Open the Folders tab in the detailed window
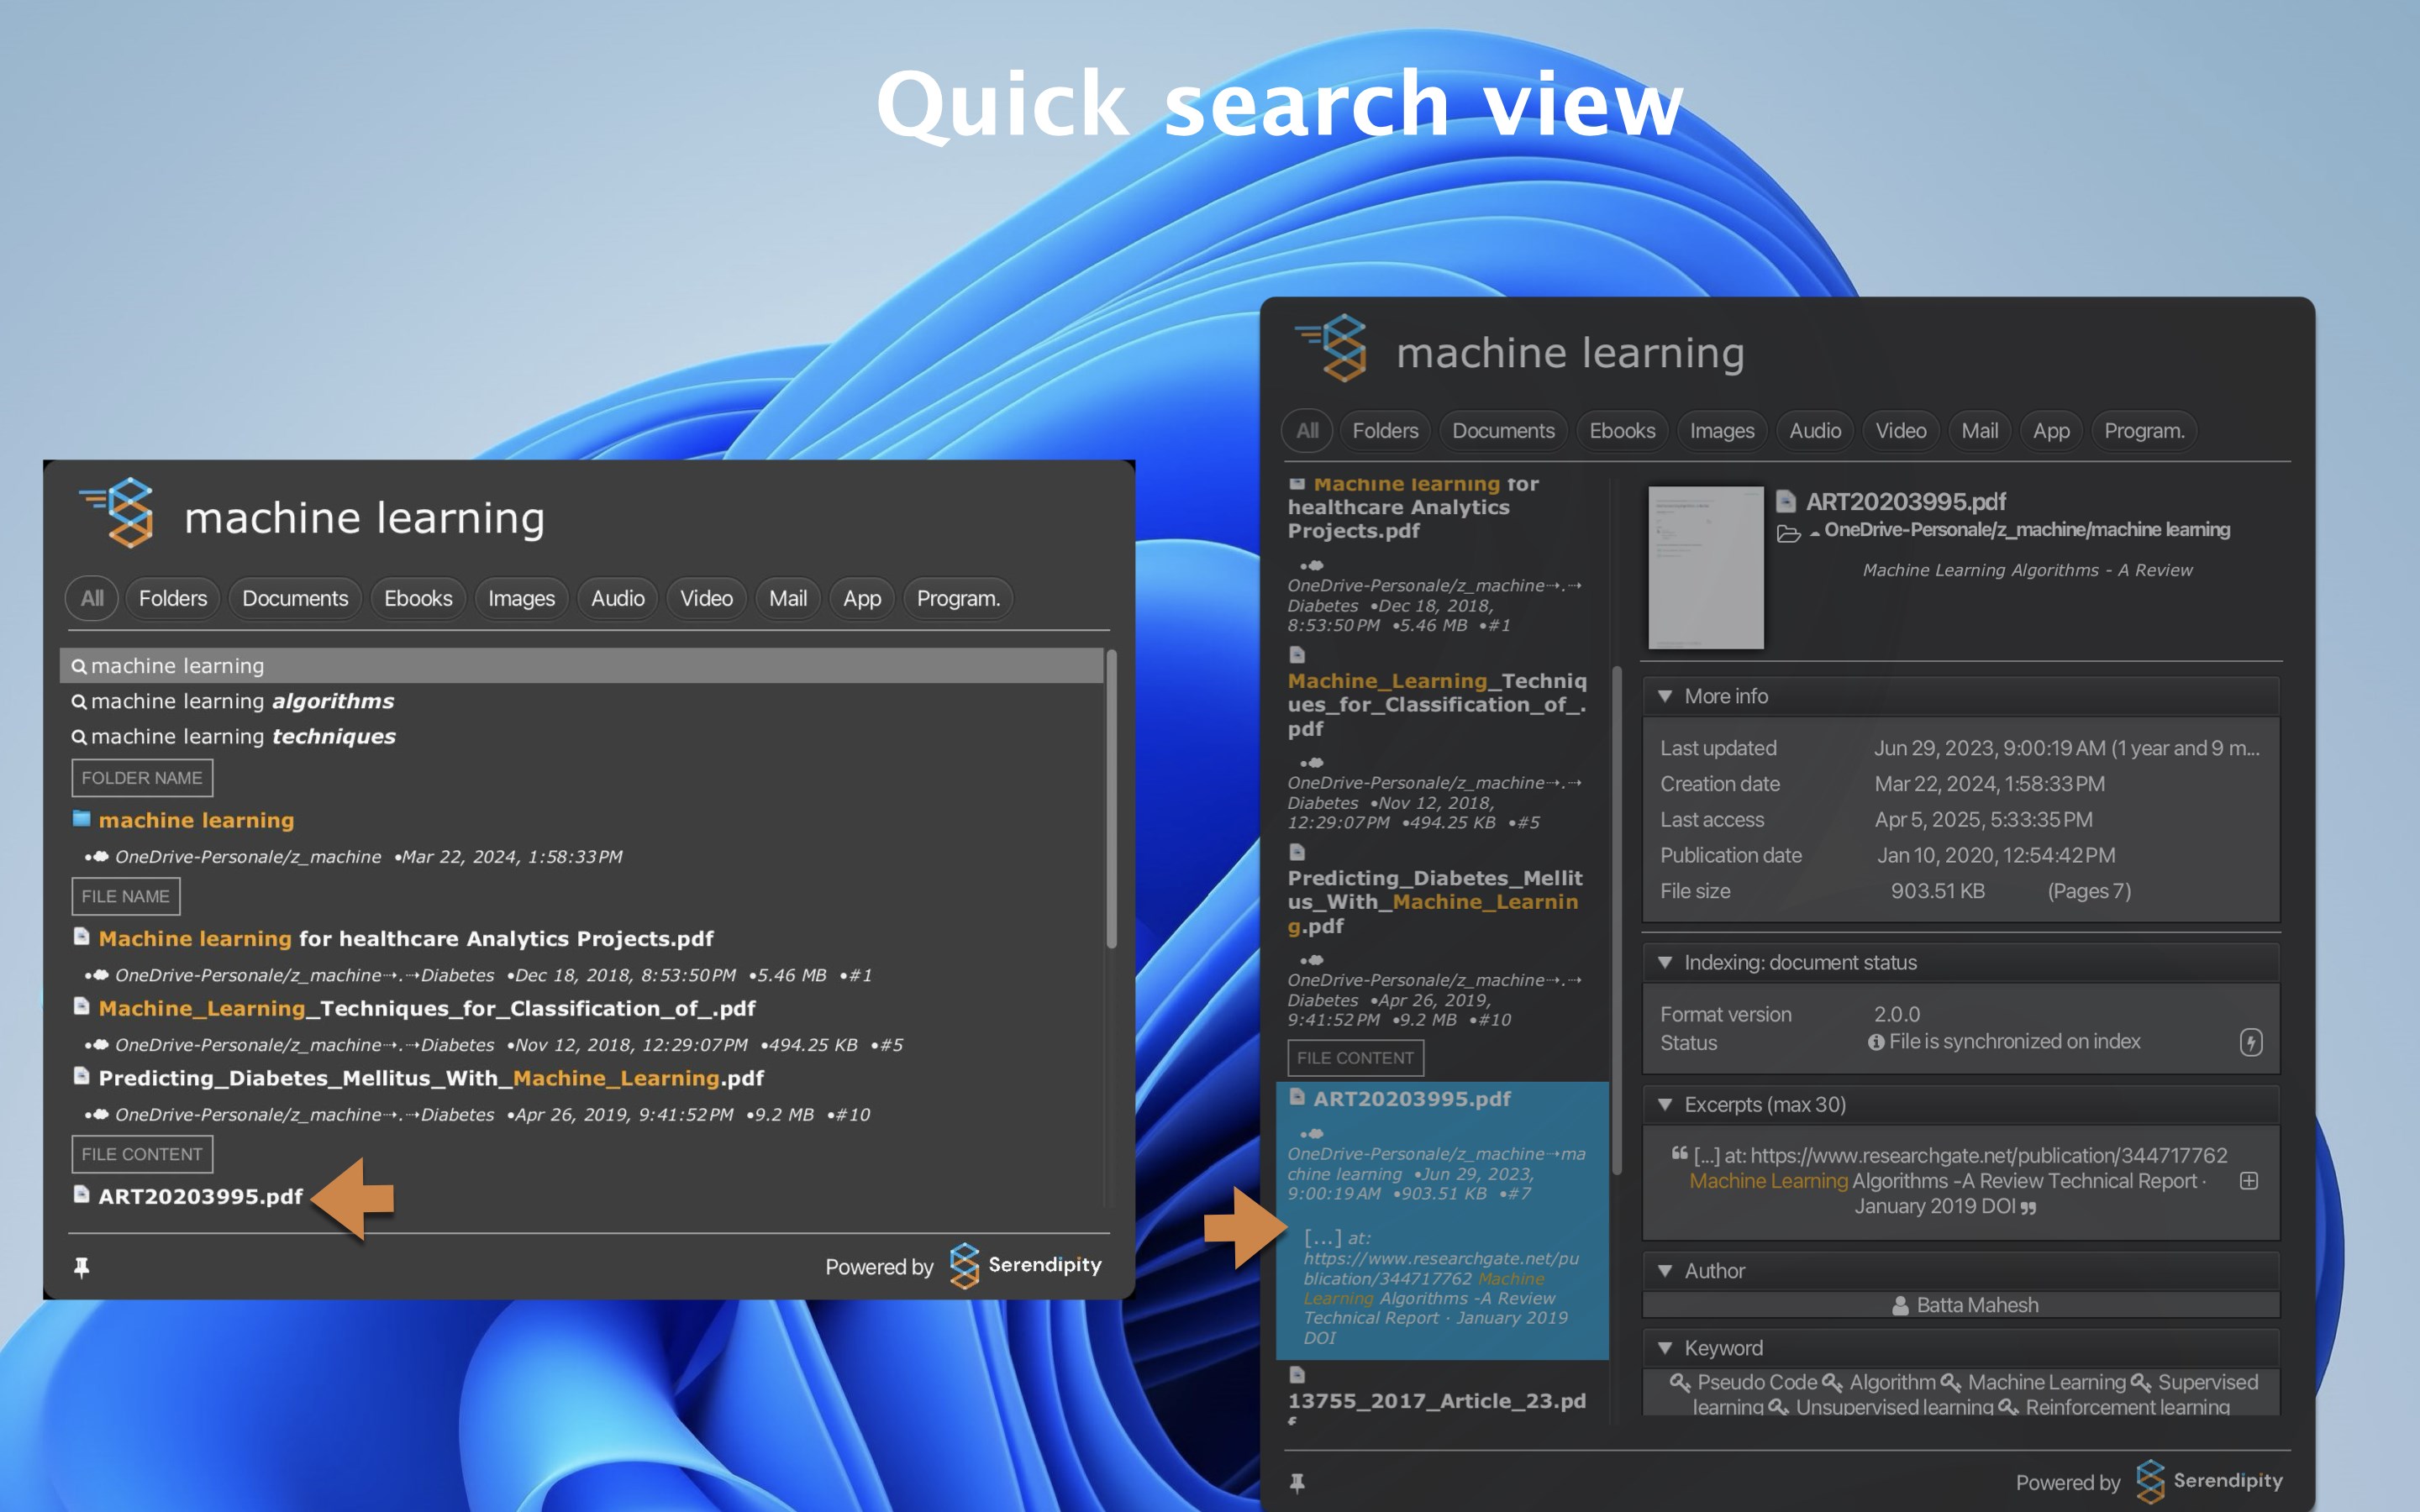 1385,431
